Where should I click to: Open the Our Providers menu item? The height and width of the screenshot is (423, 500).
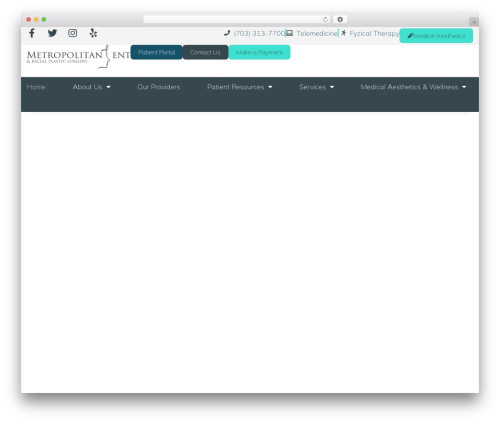pyautogui.click(x=159, y=87)
